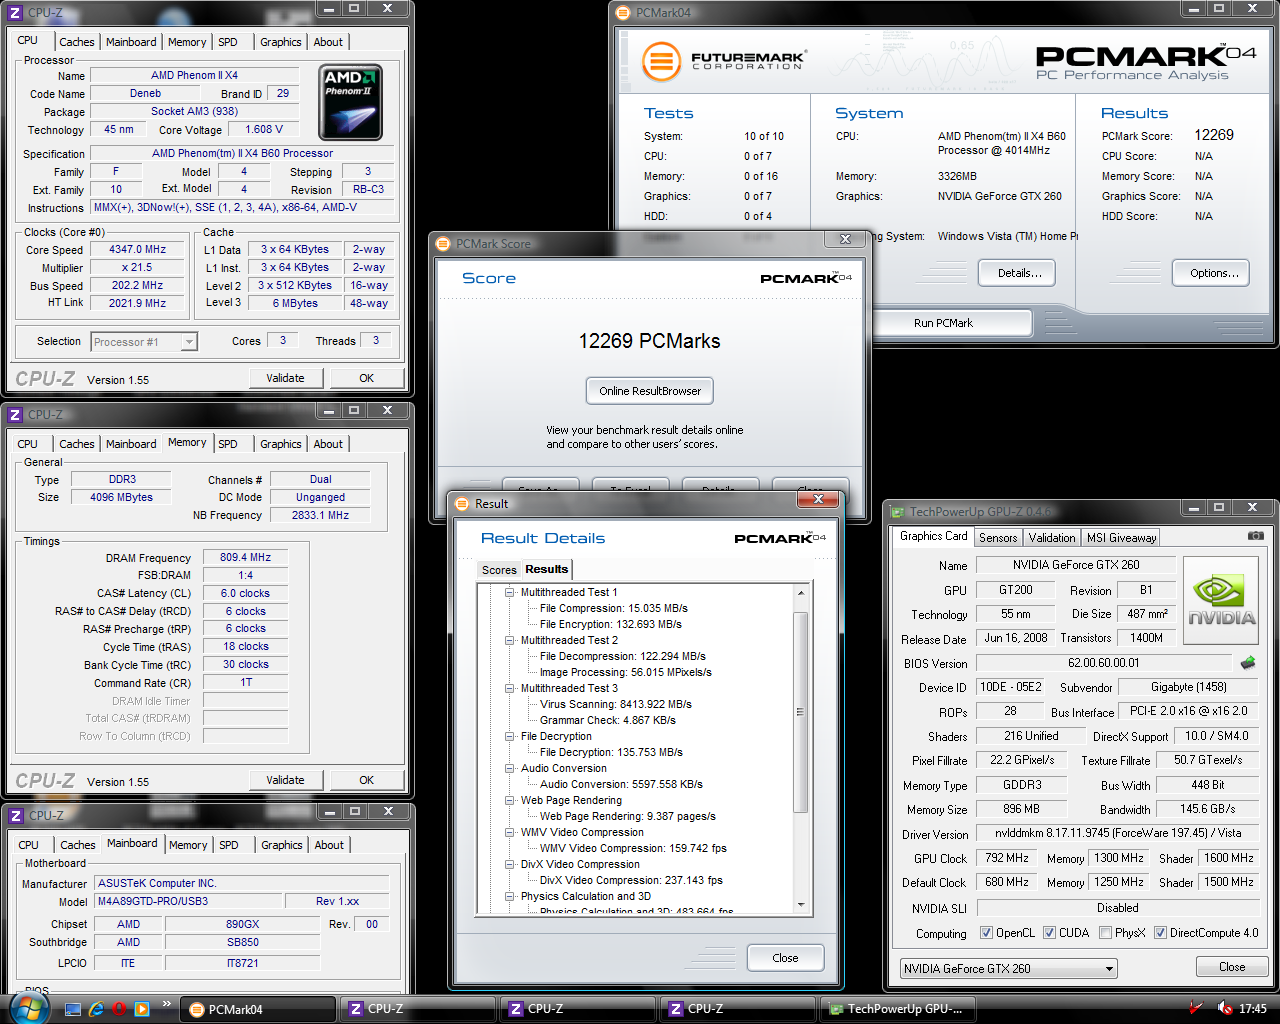Toggle the CUDA checkbox in GPU-Z

point(1049,933)
